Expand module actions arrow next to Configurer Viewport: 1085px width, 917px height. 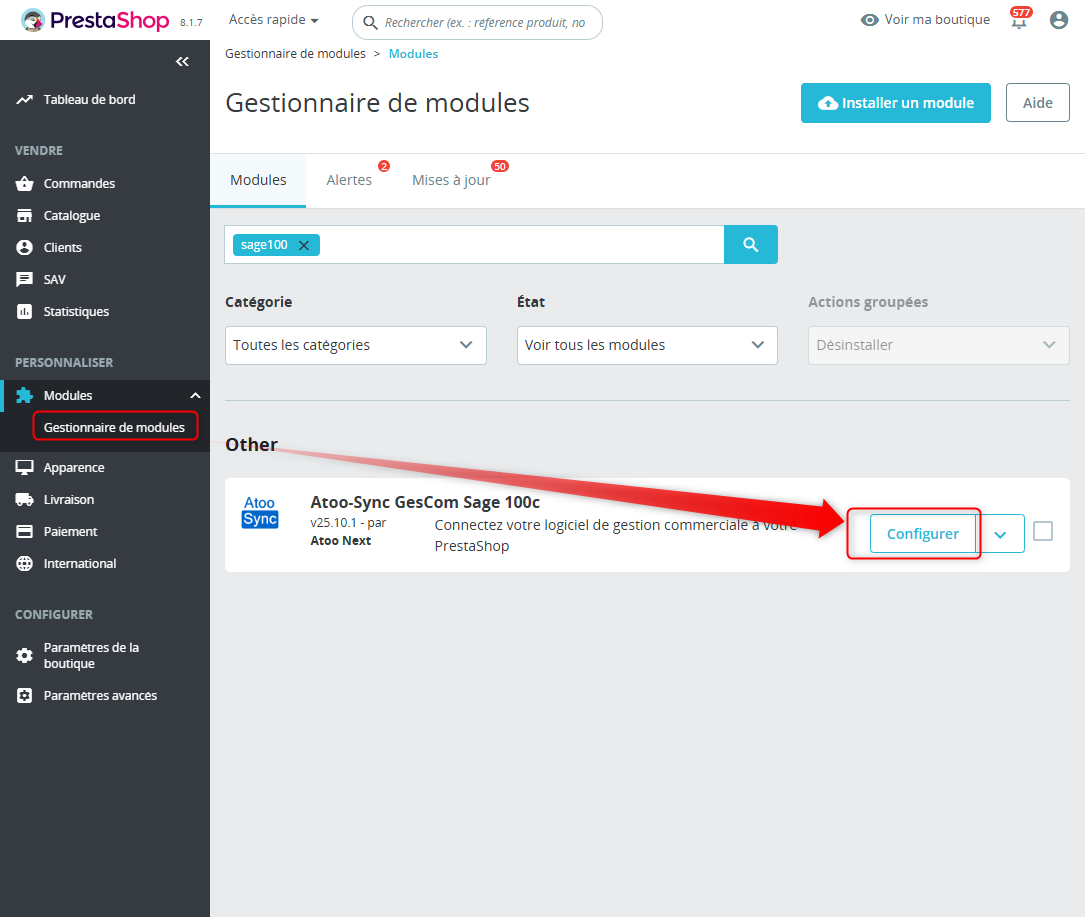(x=1001, y=534)
